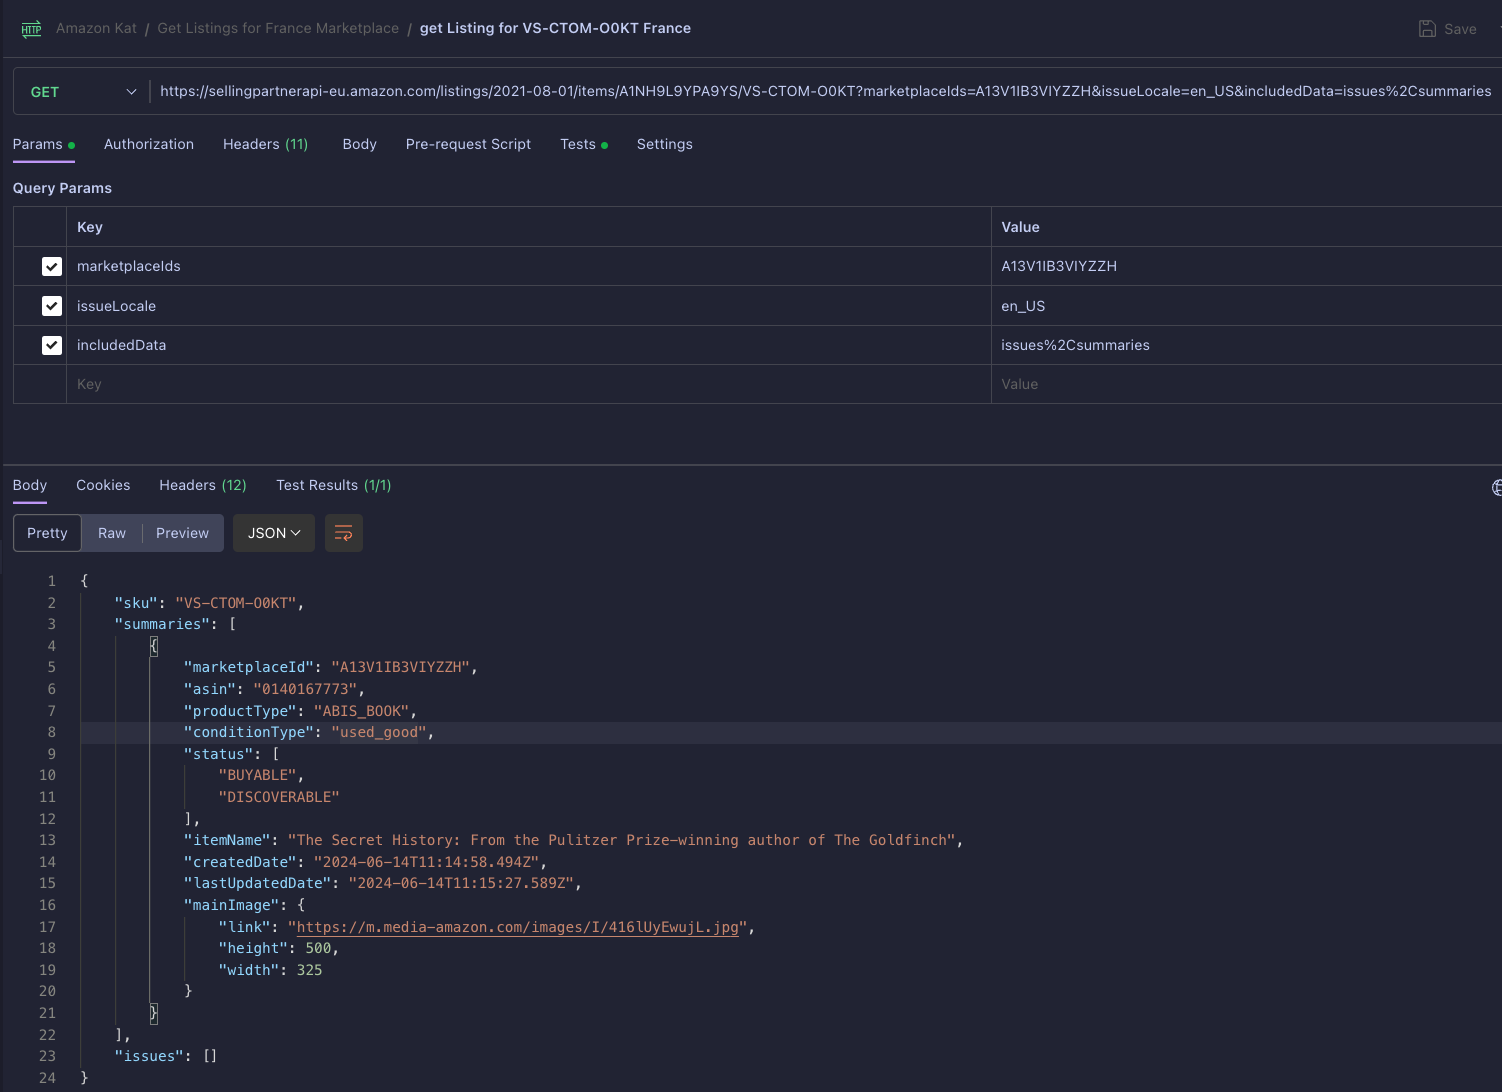Click the "VS-CTOM-O0KT" sku value in JSON
This screenshot has width=1502, height=1092.
[235, 603]
